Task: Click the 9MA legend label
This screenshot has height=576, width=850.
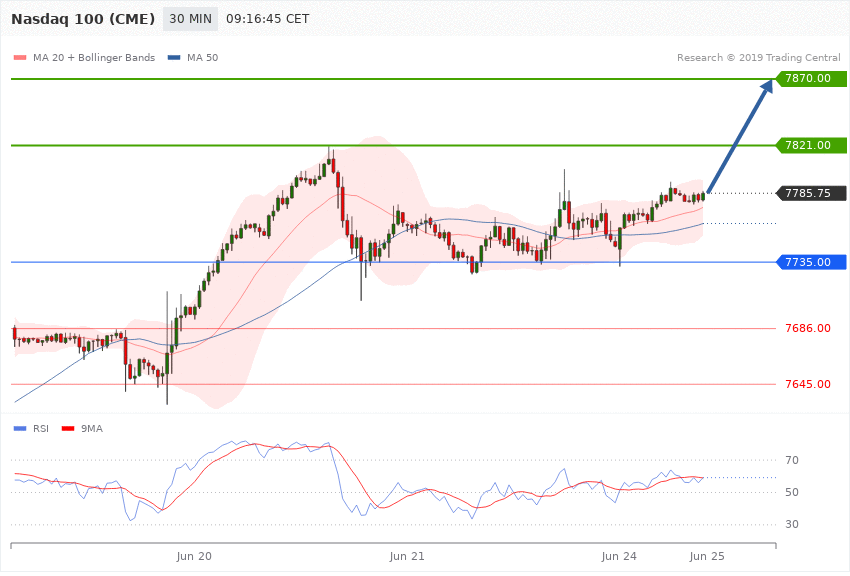Action: [x=92, y=429]
